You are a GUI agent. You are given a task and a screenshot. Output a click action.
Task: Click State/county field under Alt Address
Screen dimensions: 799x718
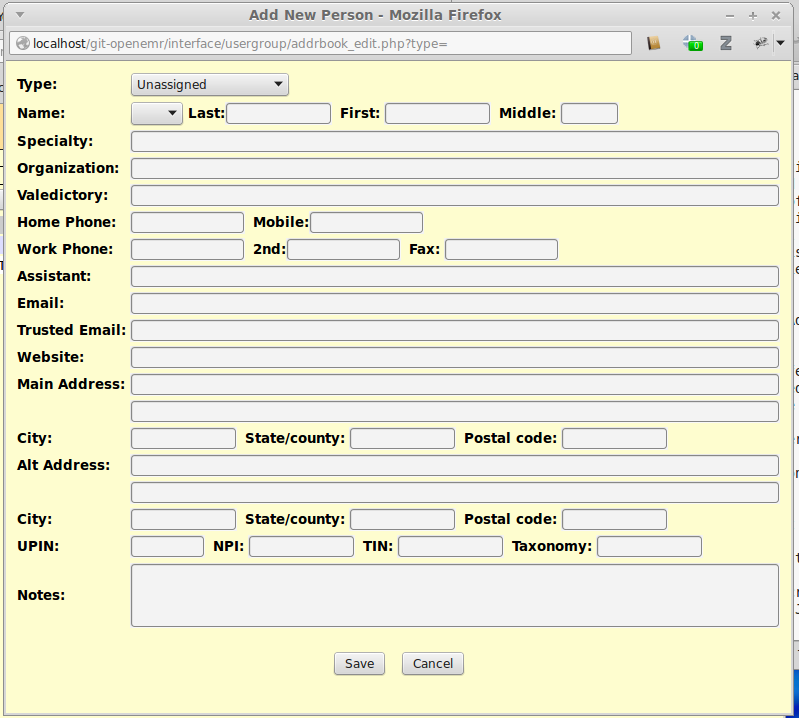(403, 519)
